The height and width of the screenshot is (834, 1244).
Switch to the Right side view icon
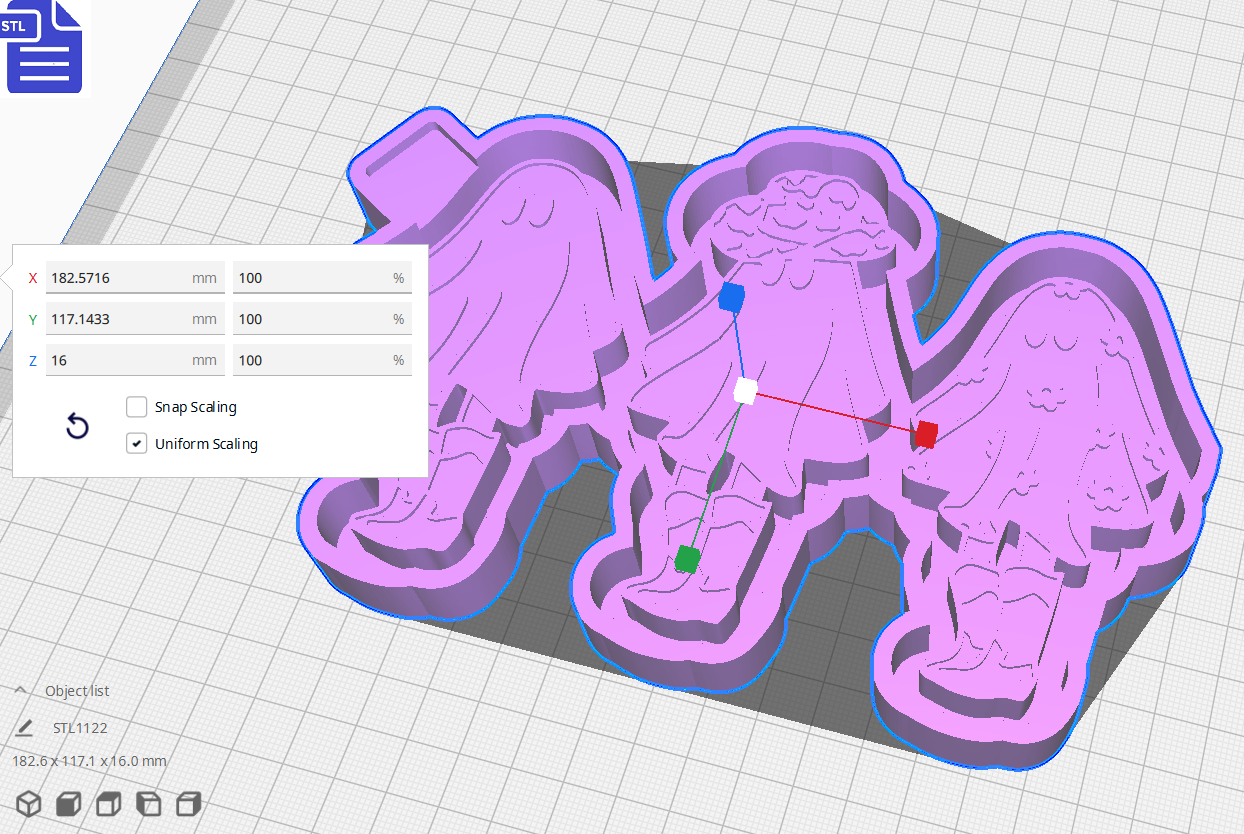coord(188,803)
